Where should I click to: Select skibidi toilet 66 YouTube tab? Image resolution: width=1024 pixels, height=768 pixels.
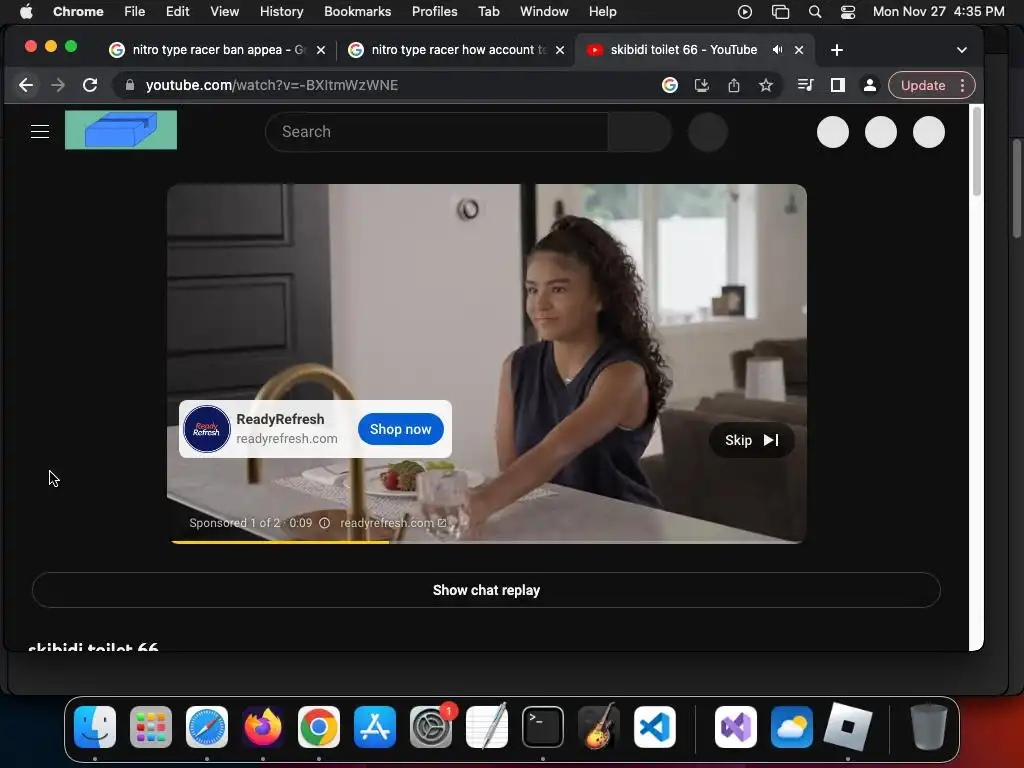coord(683,50)
